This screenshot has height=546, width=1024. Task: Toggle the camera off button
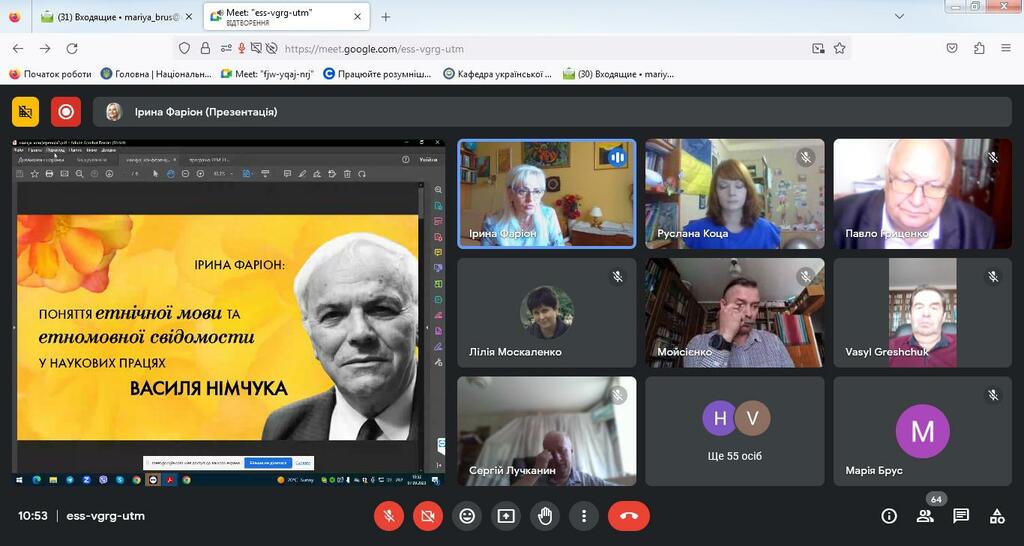(x=428, y=516)
